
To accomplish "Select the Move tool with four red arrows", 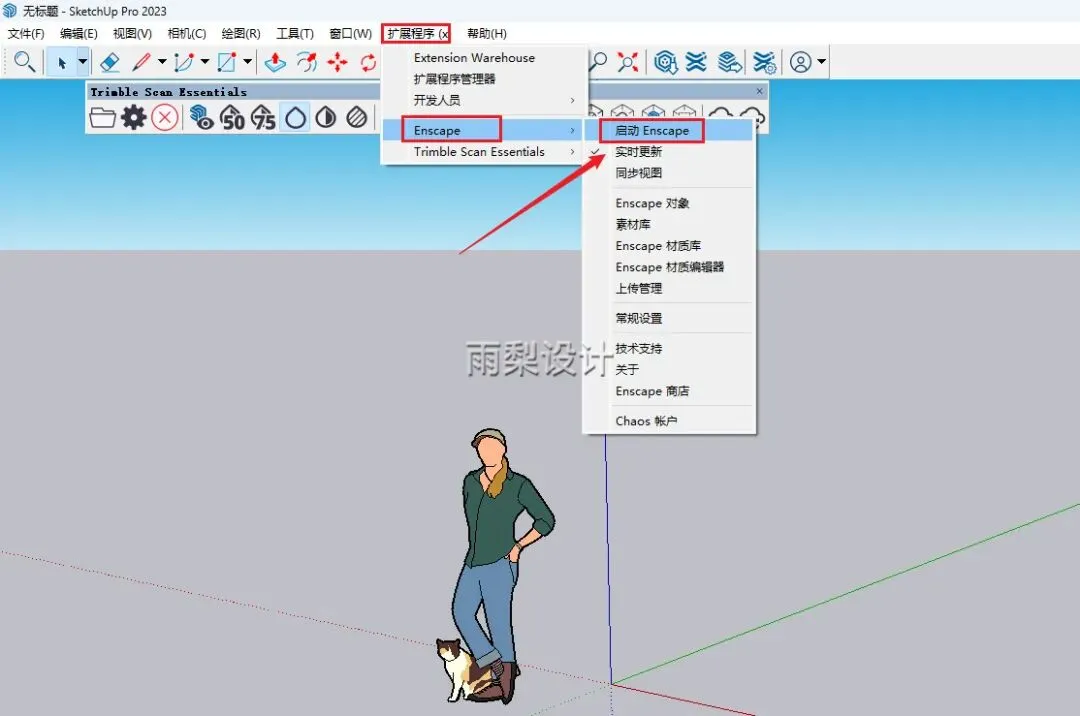I will (338, 62).
